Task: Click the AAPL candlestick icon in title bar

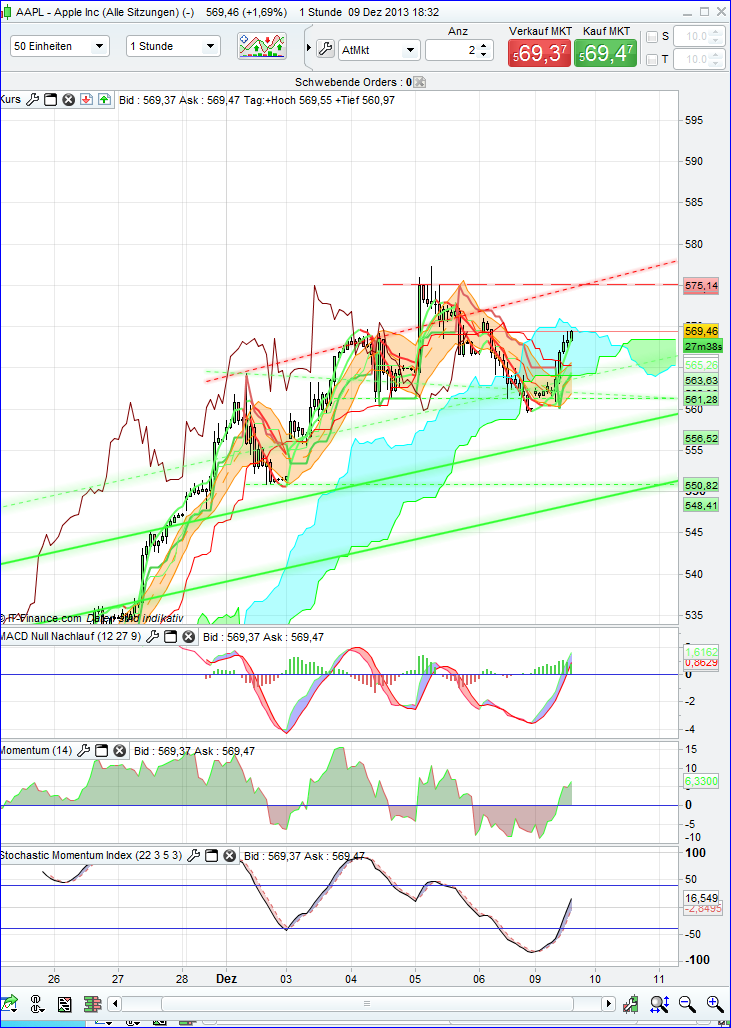Action: click(x=7, y=12)
